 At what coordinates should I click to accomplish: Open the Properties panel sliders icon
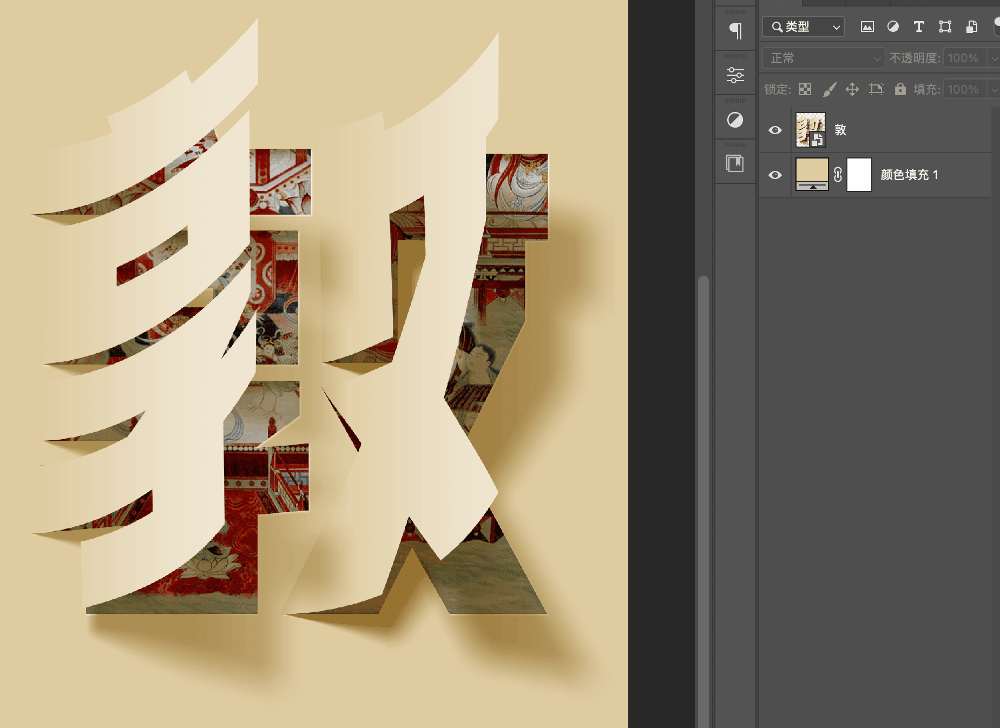(735, 75)
